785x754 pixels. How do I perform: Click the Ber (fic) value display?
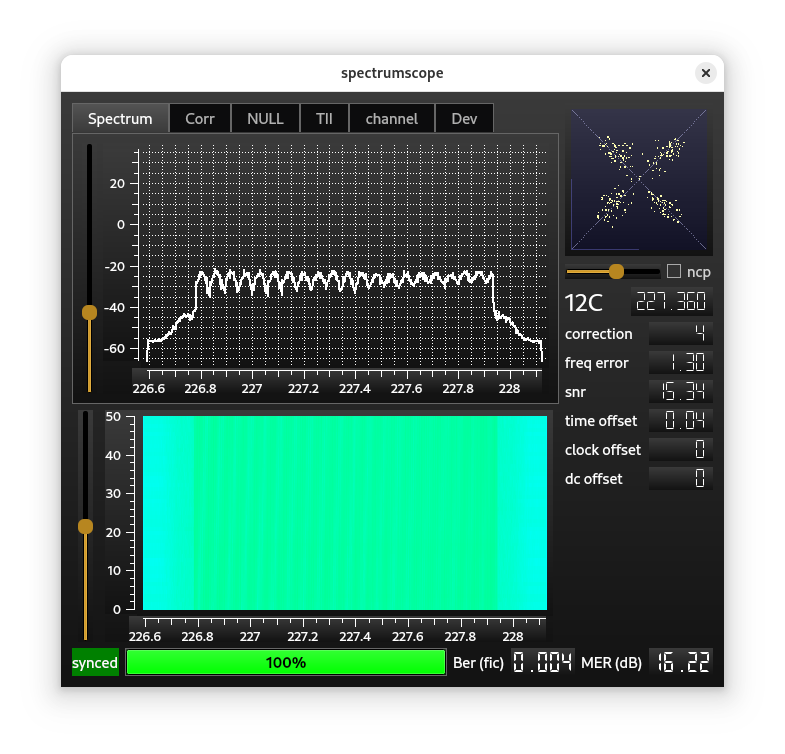pyautogui.click(x=543, y=662)
